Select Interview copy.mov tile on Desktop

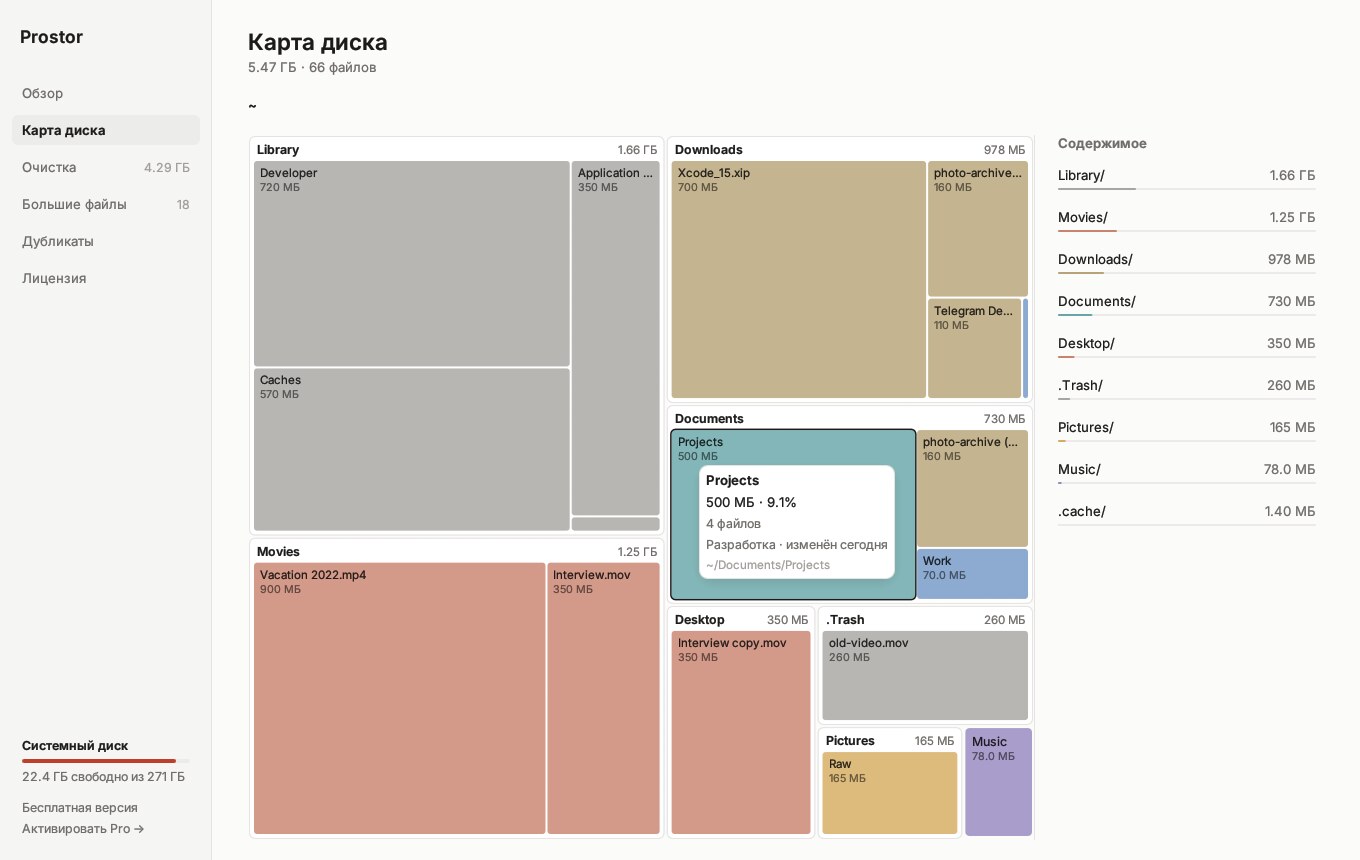click(741, 732)
